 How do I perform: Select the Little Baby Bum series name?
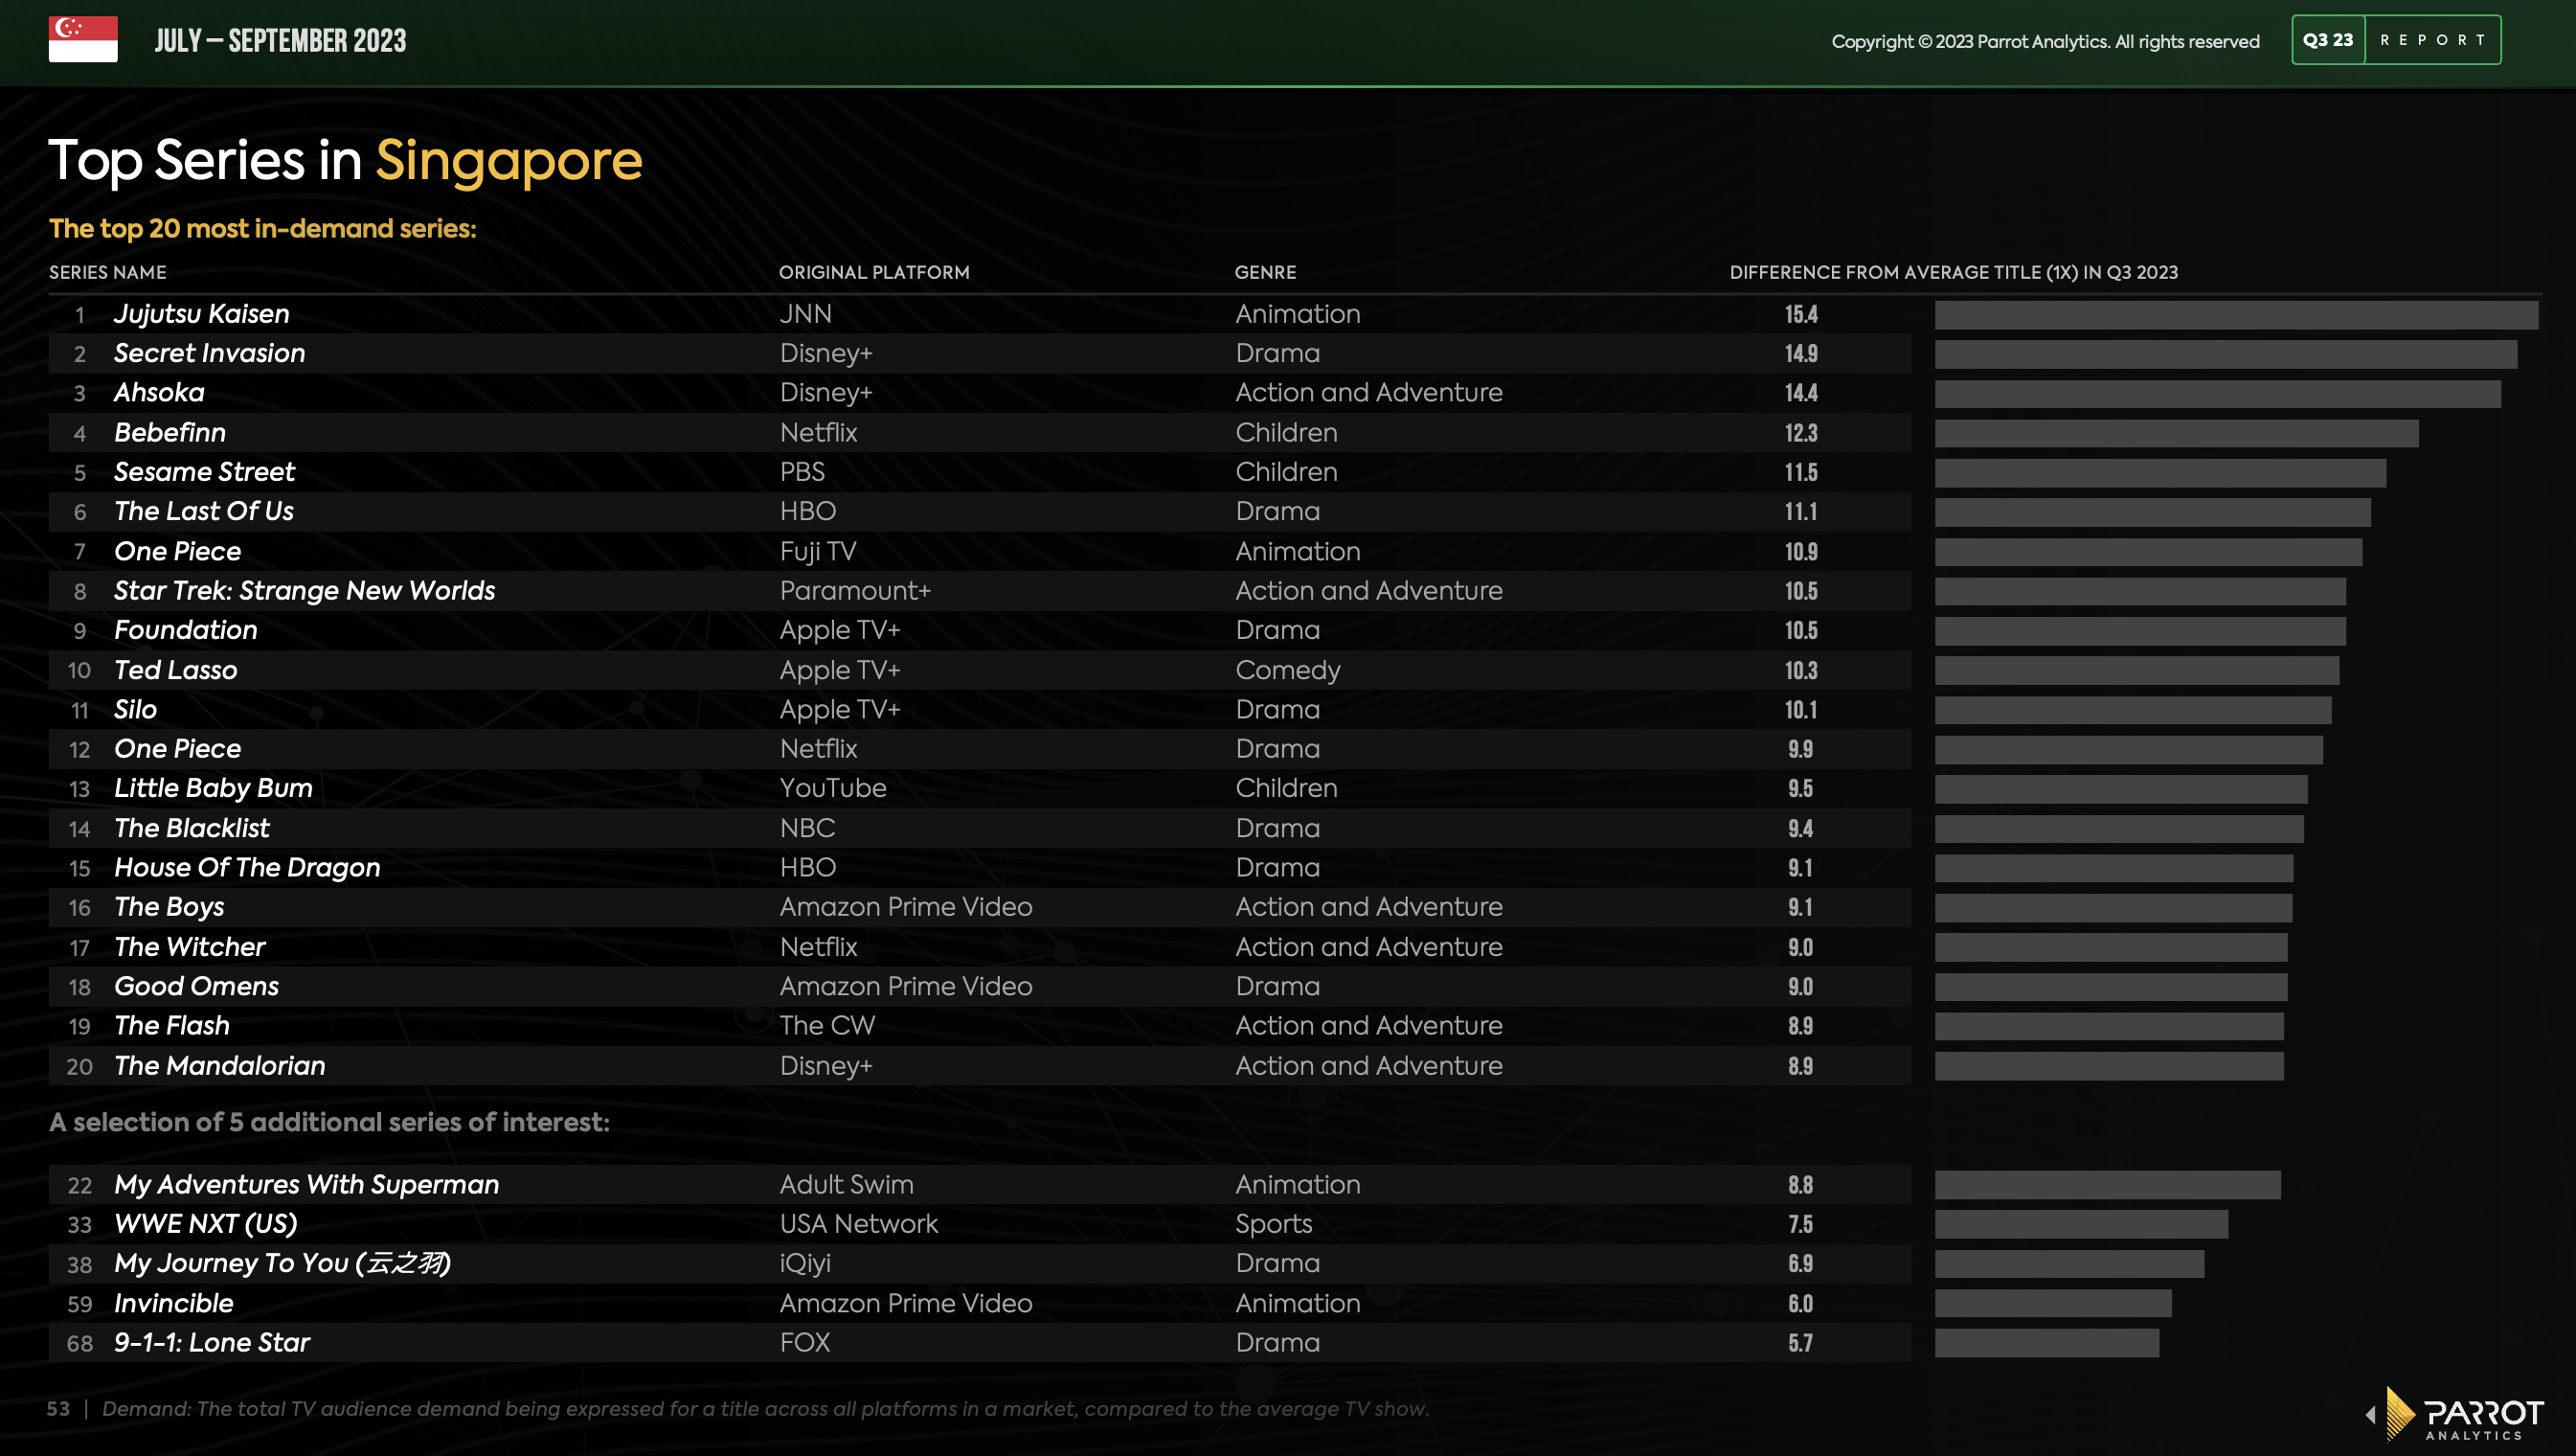[x=213, y=788]
